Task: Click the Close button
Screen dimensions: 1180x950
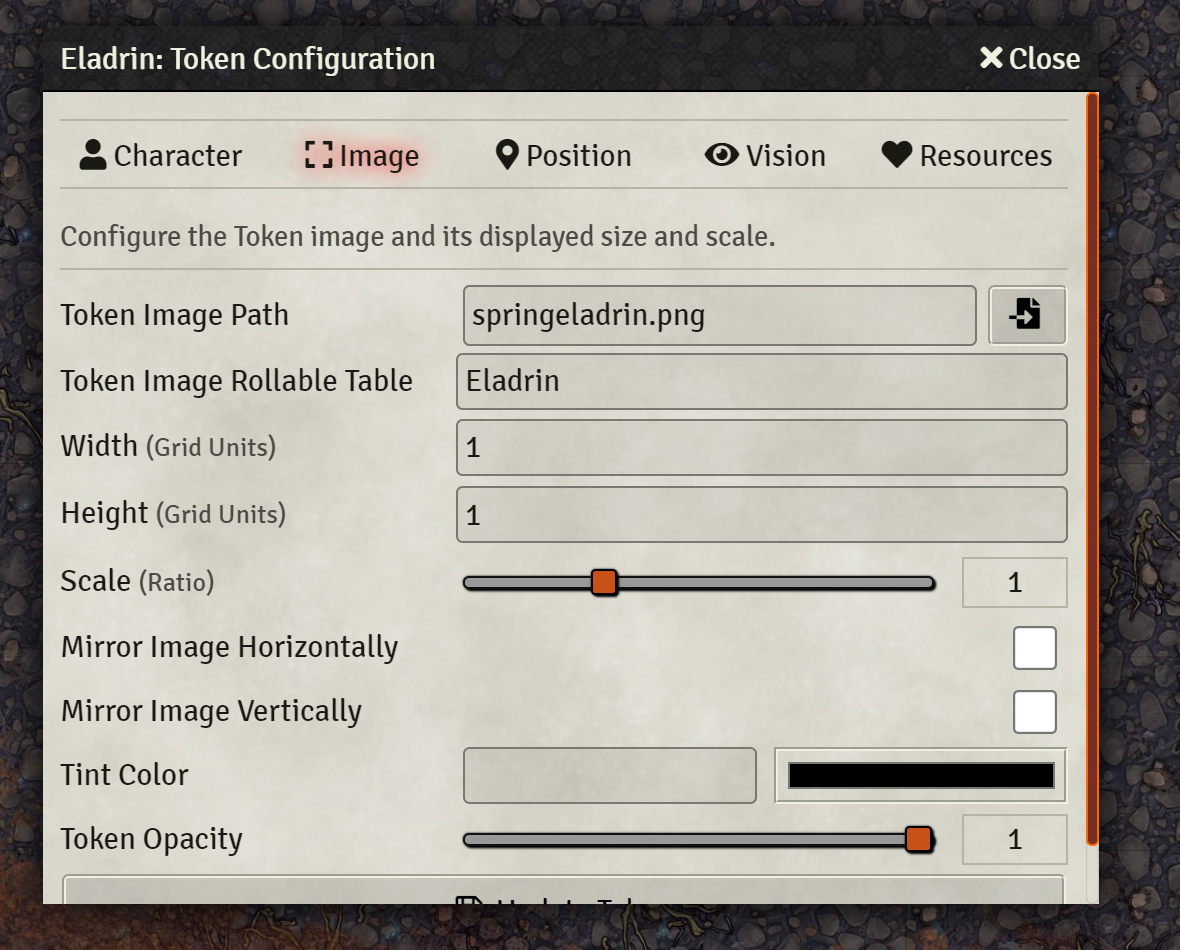Action: tap(1029, 58)
